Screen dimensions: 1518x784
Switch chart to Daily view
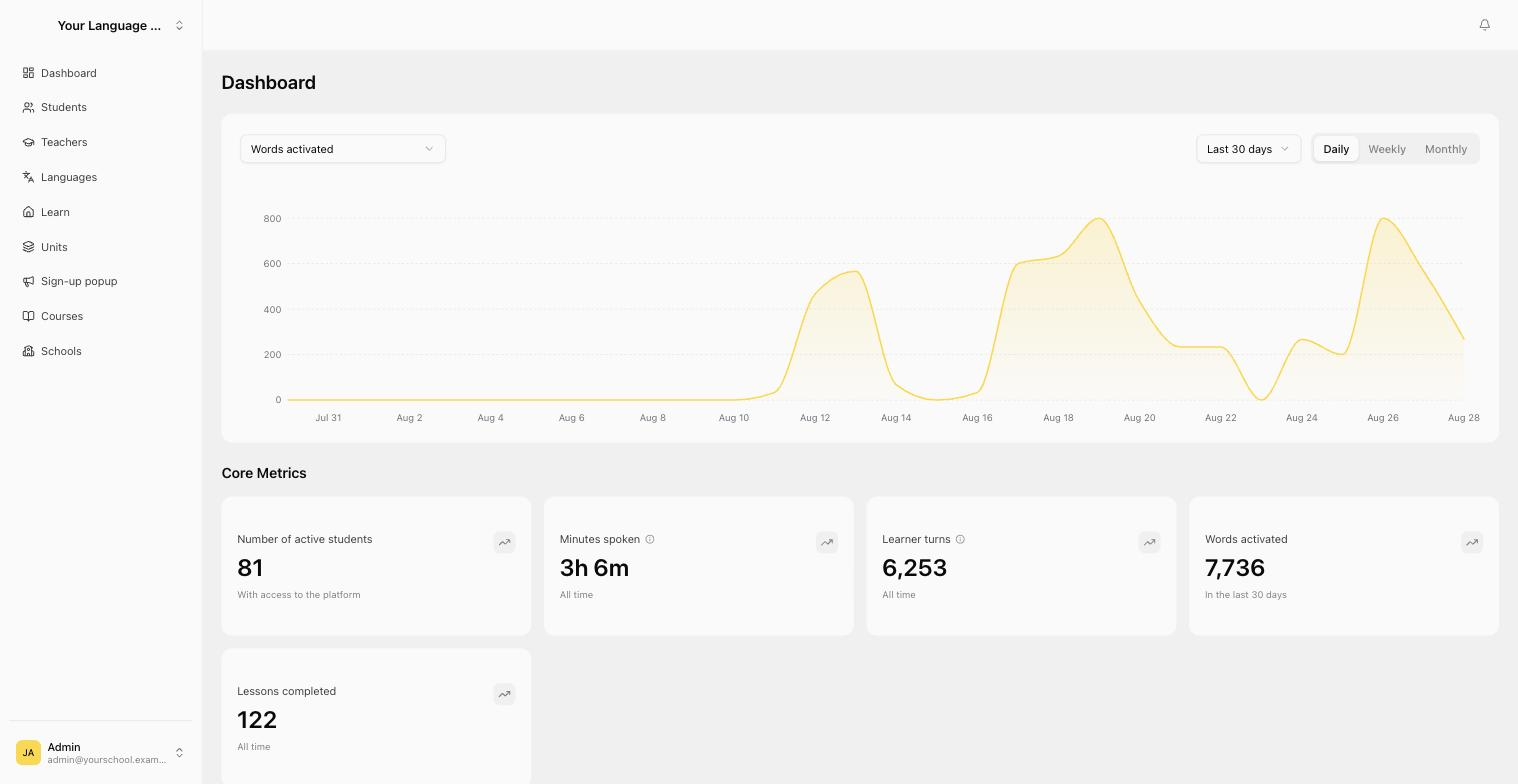(x=1336, y=149)
